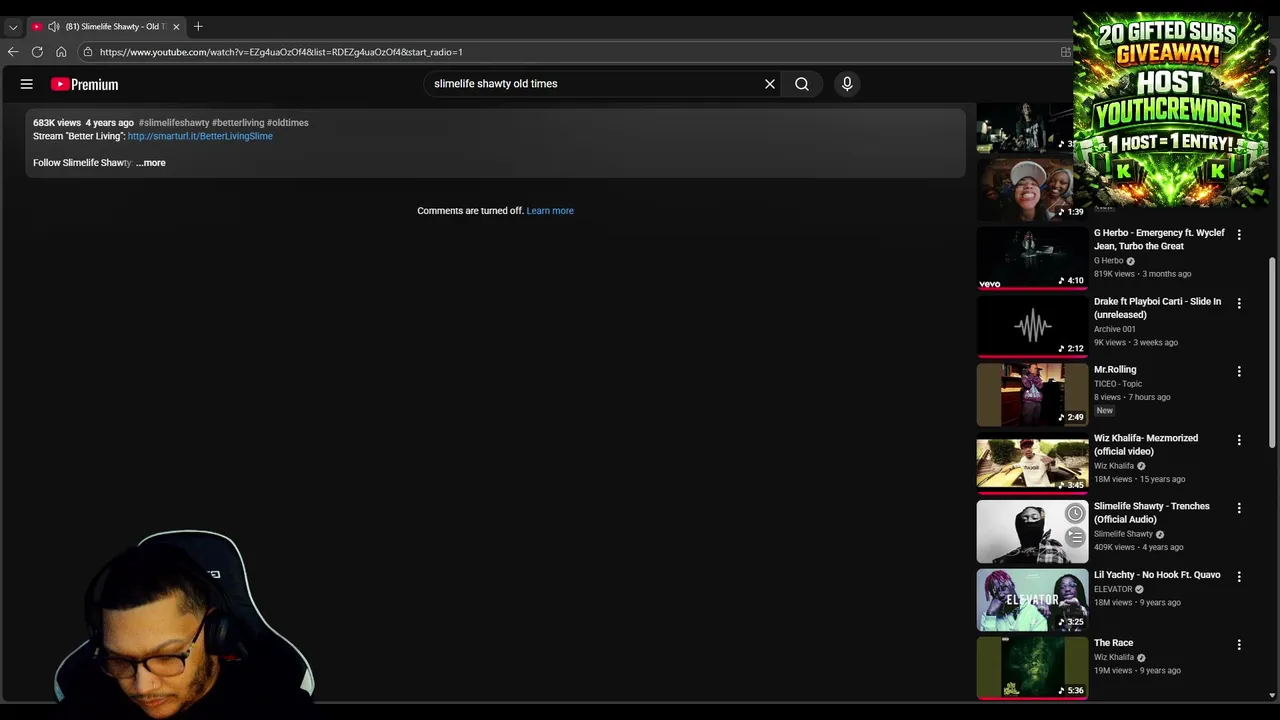Play G Herbo Emergency vevo thumbnail
This screenshot has height=720, width=1280.
pyautogui.click(x=1032, y=258)
